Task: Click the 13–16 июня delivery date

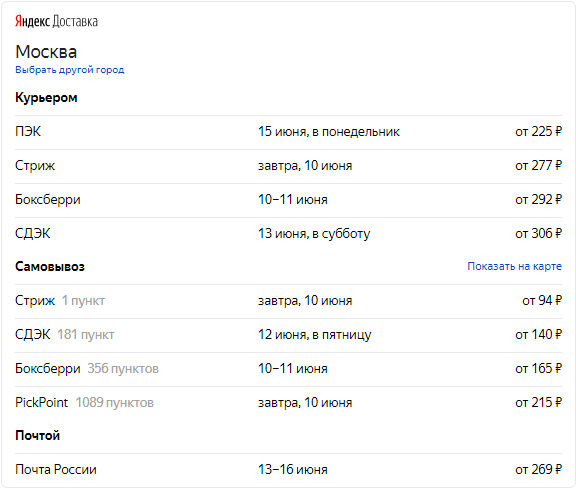Action: [293, 470]
